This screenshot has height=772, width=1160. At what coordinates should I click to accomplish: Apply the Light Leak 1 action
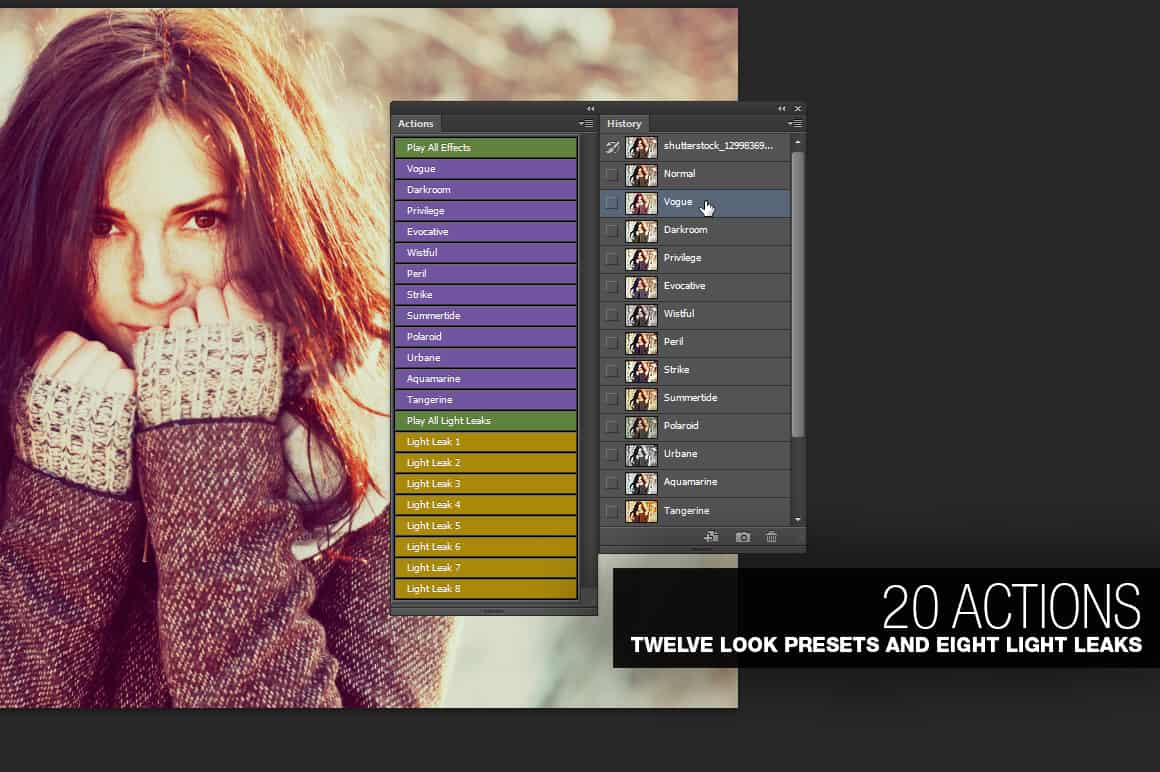(485, 441)
